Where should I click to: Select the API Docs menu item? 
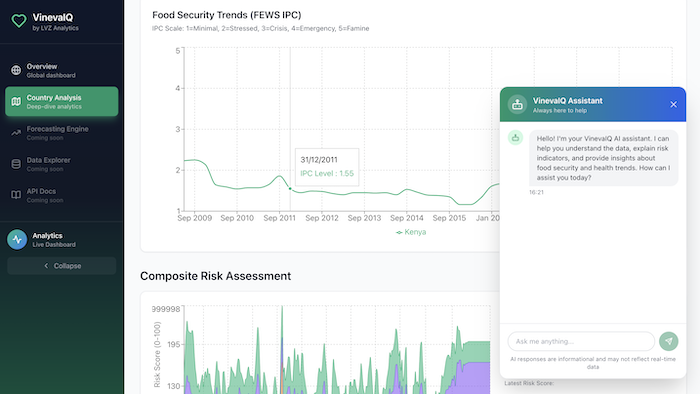[62, 195]
